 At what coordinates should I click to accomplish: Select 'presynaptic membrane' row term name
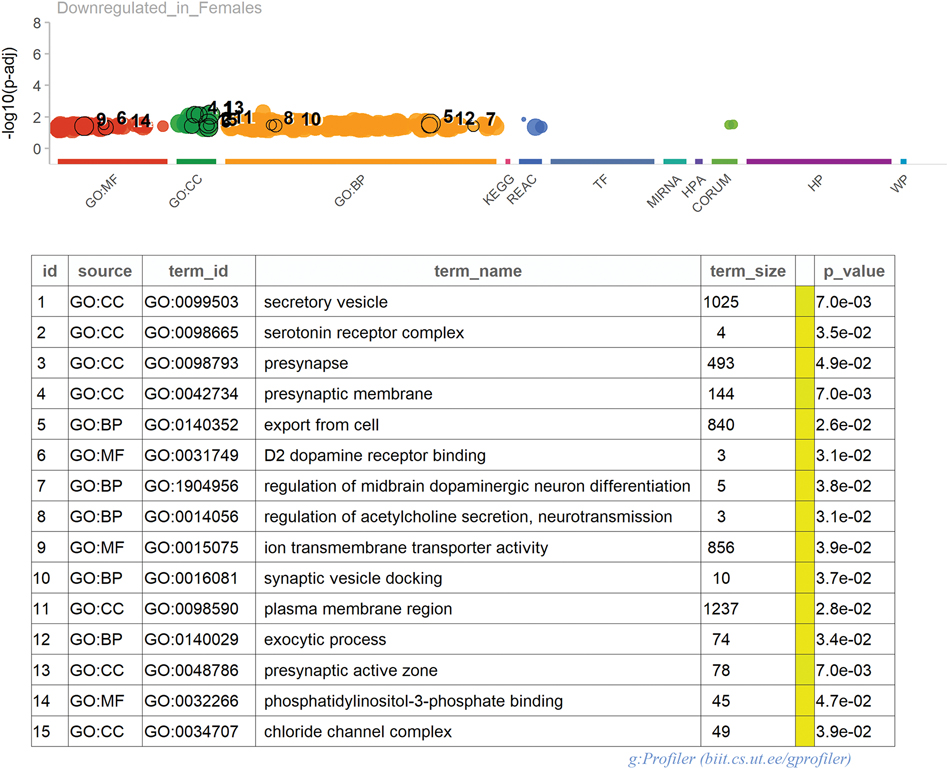pyautogui.click(x=348, y=394)
